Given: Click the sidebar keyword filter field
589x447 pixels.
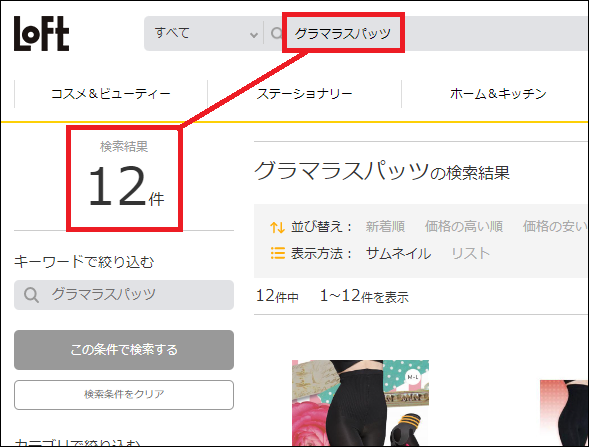Looking at the screenshot, I should pyautogui.click(x=124, y=295).
